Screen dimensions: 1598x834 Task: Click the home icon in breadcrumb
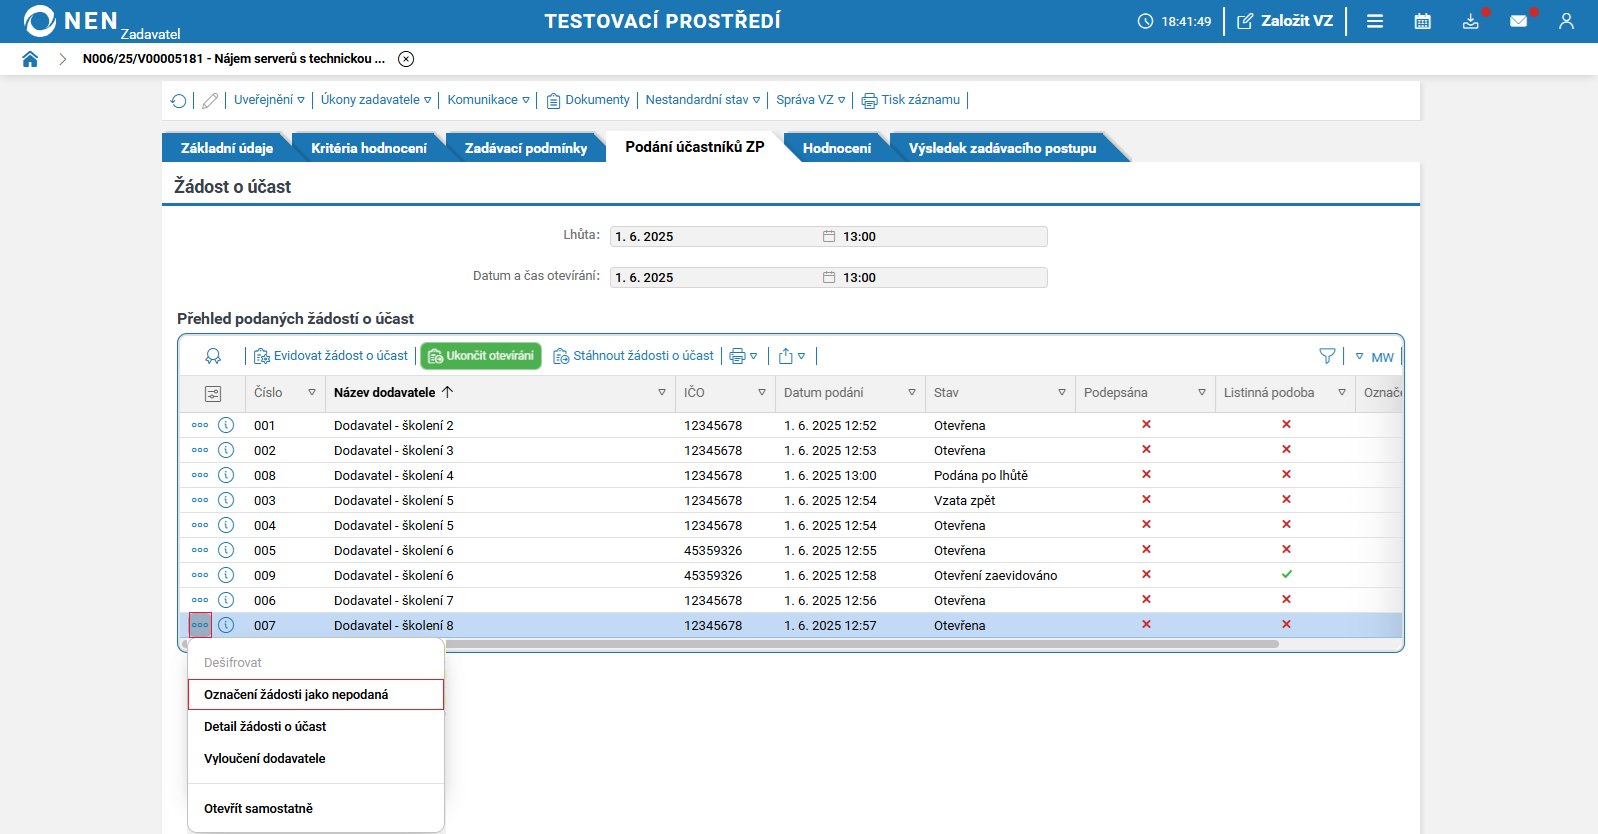point(30,59)
